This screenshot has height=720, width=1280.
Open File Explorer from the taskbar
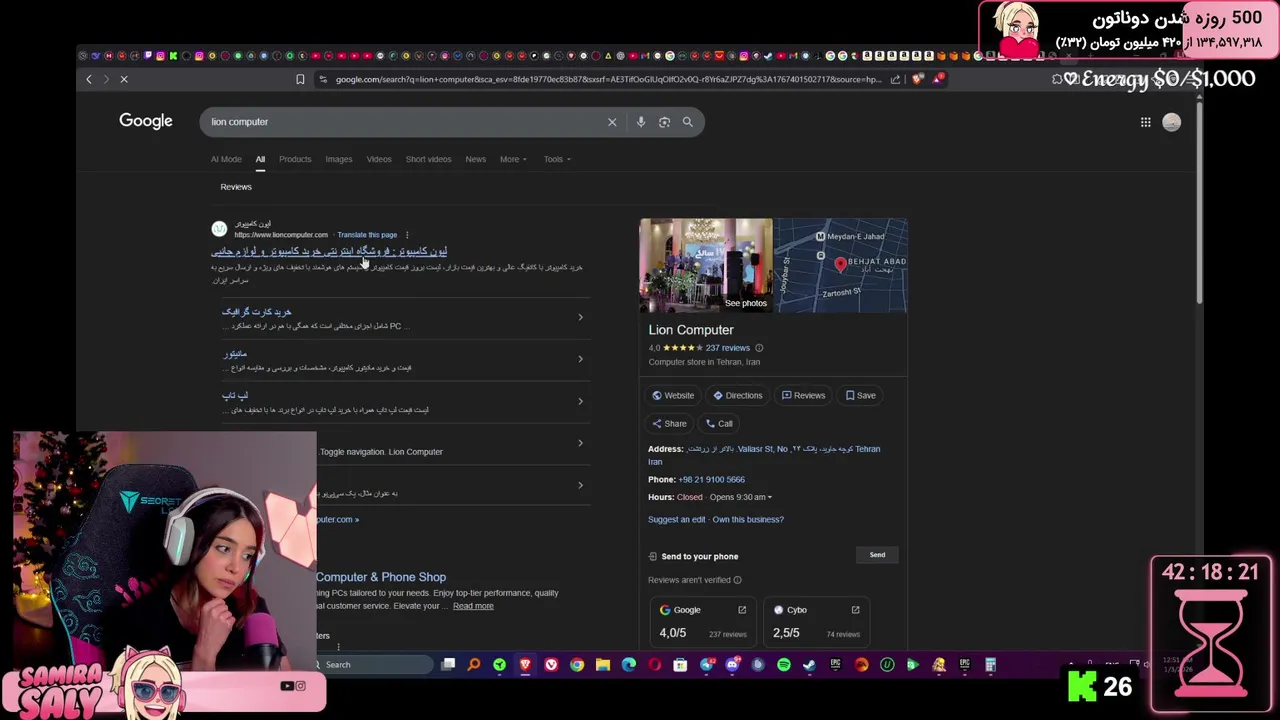tap(603, 665)
